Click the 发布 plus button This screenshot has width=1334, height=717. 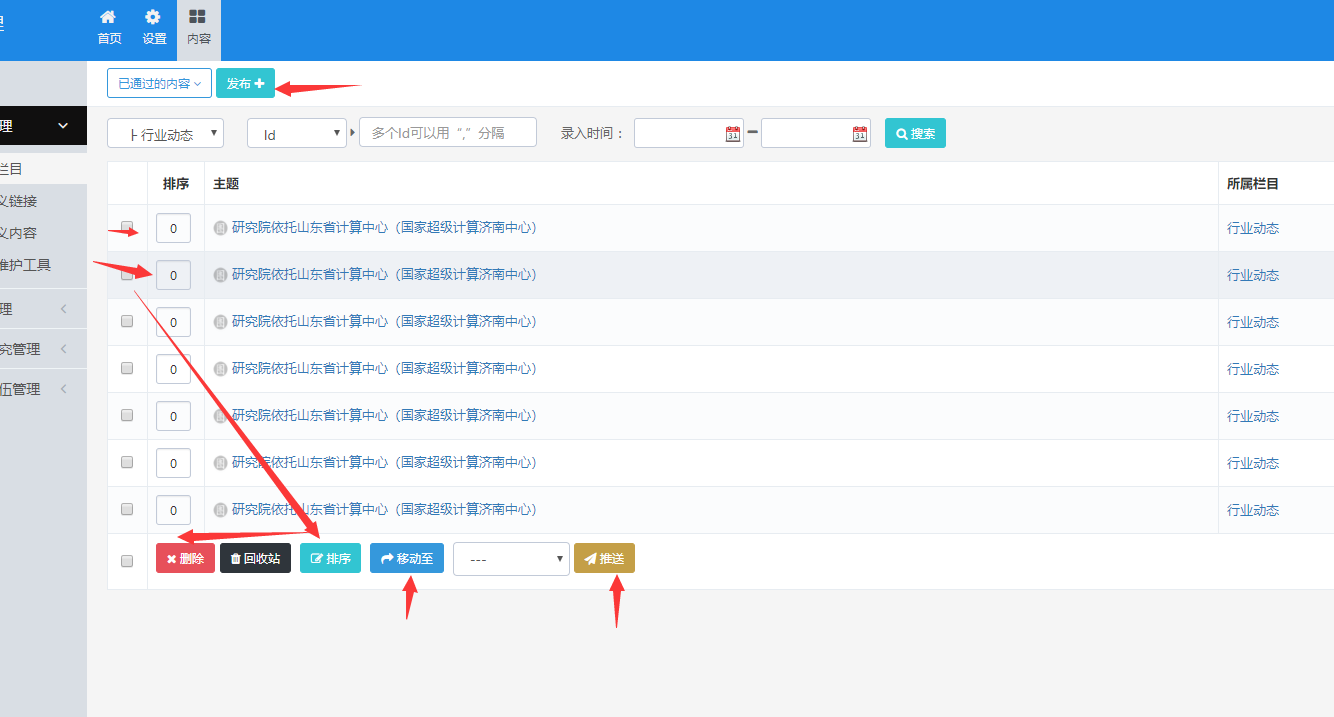(245, 83)
